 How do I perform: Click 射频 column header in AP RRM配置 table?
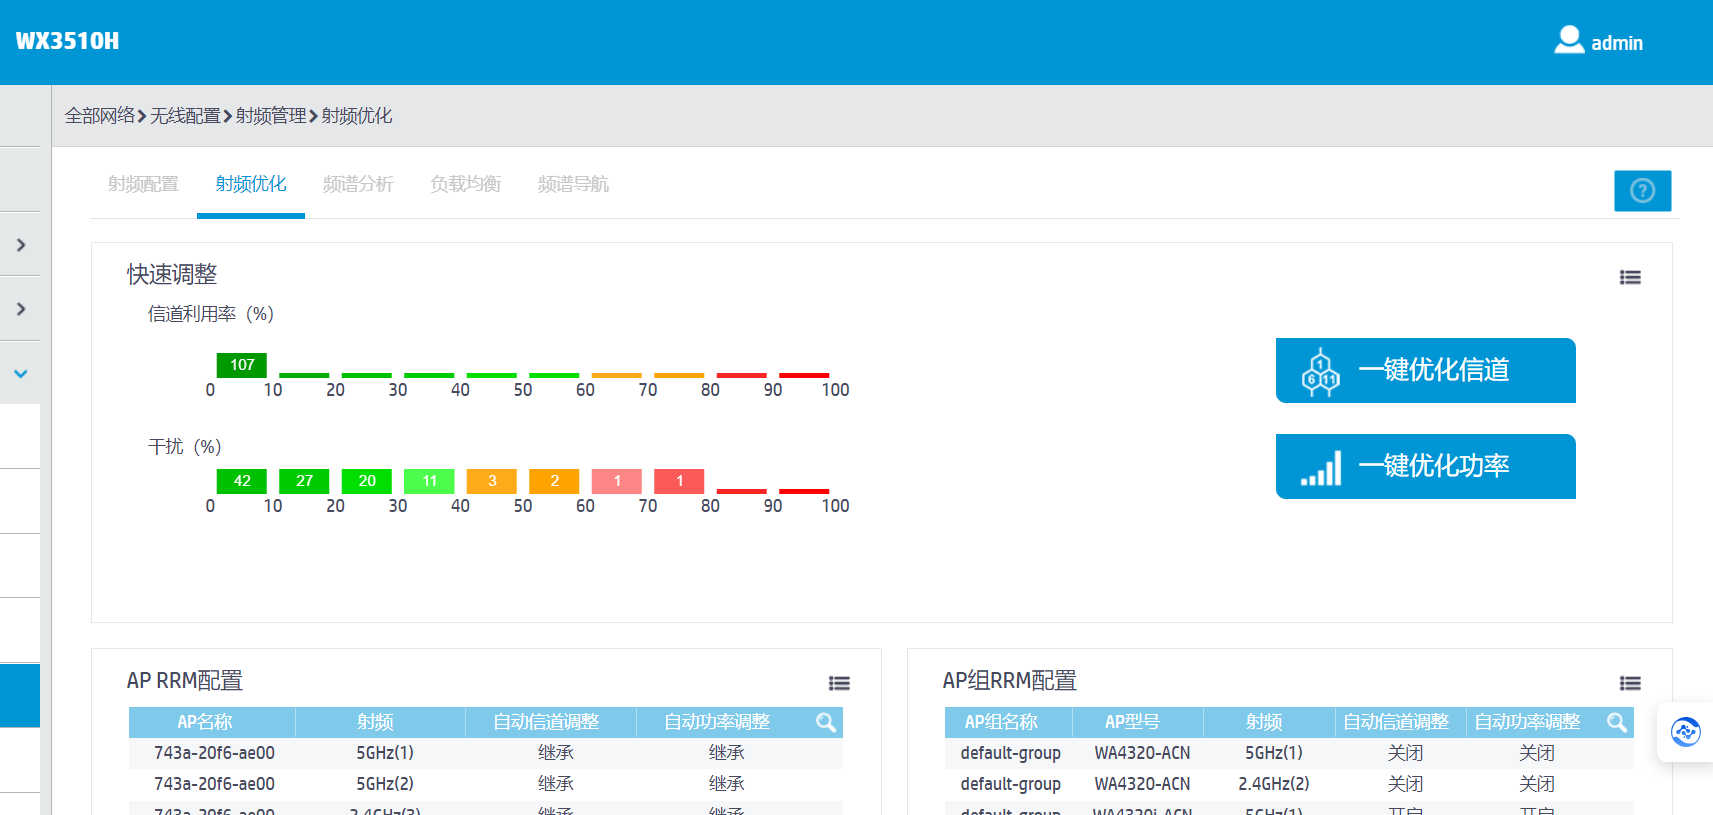[x=375, y=722]
